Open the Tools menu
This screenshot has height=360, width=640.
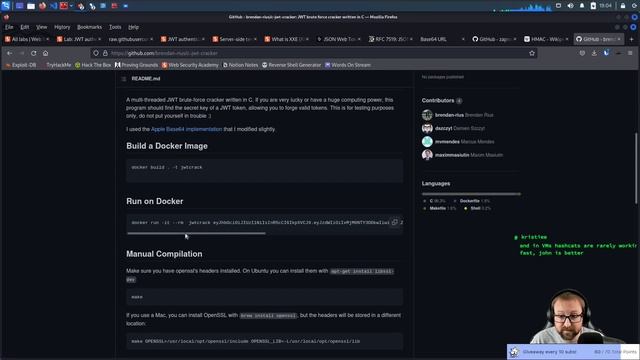pos(115,27)
